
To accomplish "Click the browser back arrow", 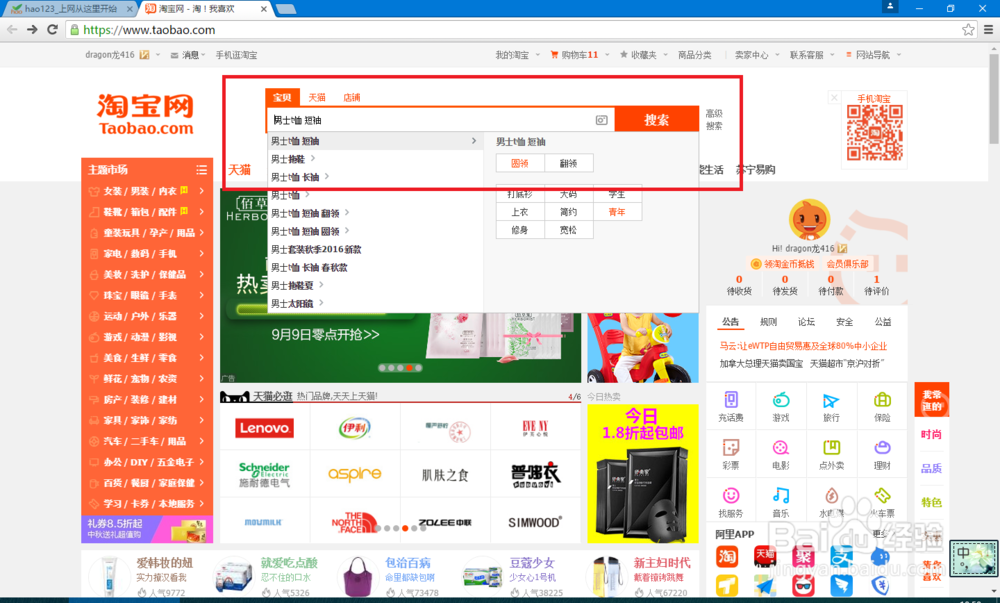I will [x=12, y=29].
